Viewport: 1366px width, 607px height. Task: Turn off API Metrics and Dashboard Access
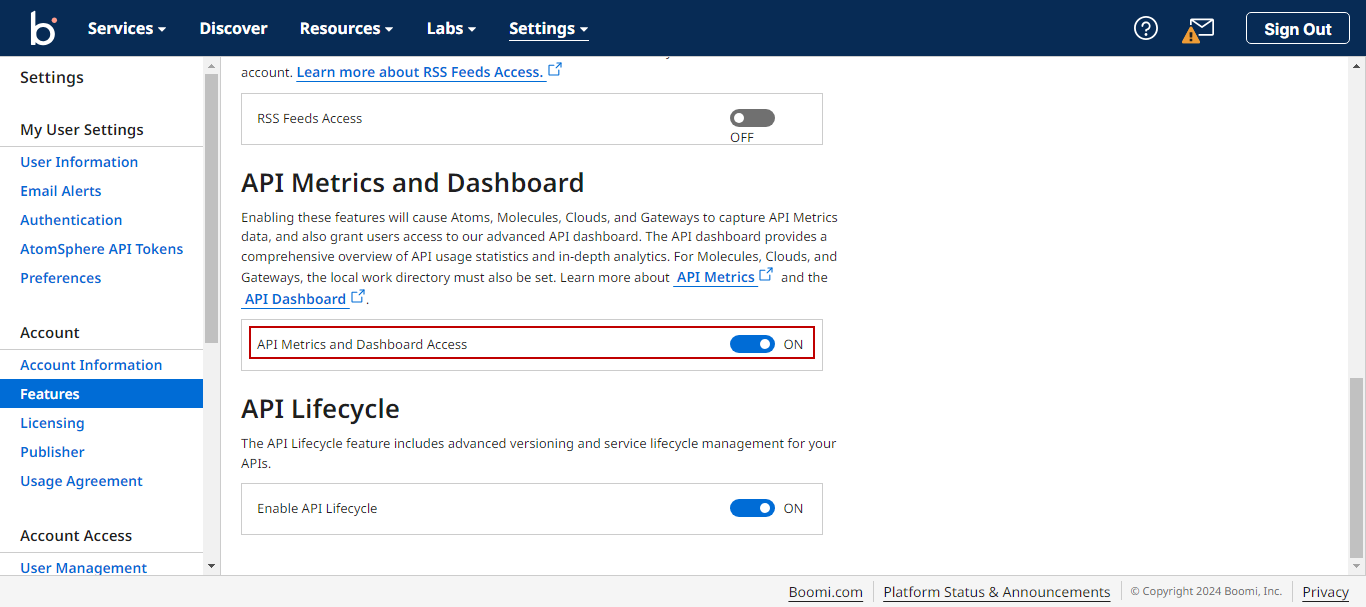pyautogui.click(x=752, y=344)
